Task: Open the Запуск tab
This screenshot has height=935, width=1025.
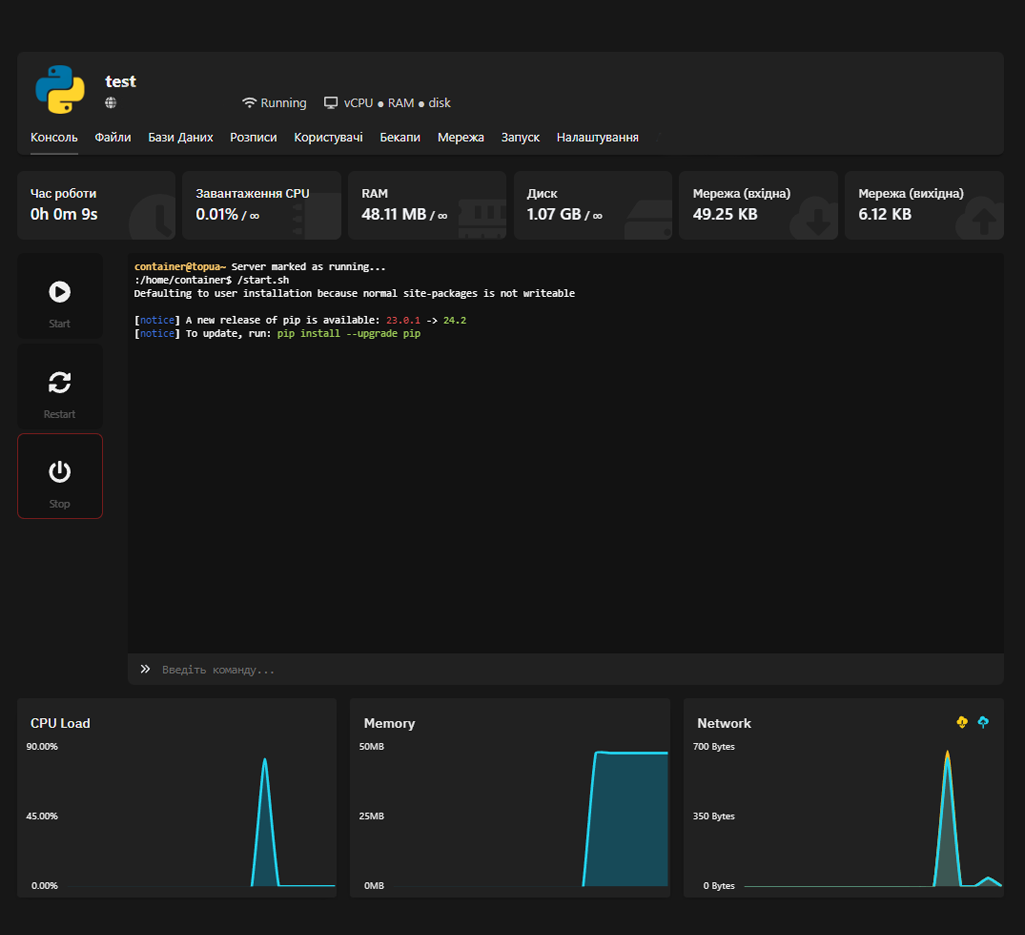Action: [x=520, y=137]
